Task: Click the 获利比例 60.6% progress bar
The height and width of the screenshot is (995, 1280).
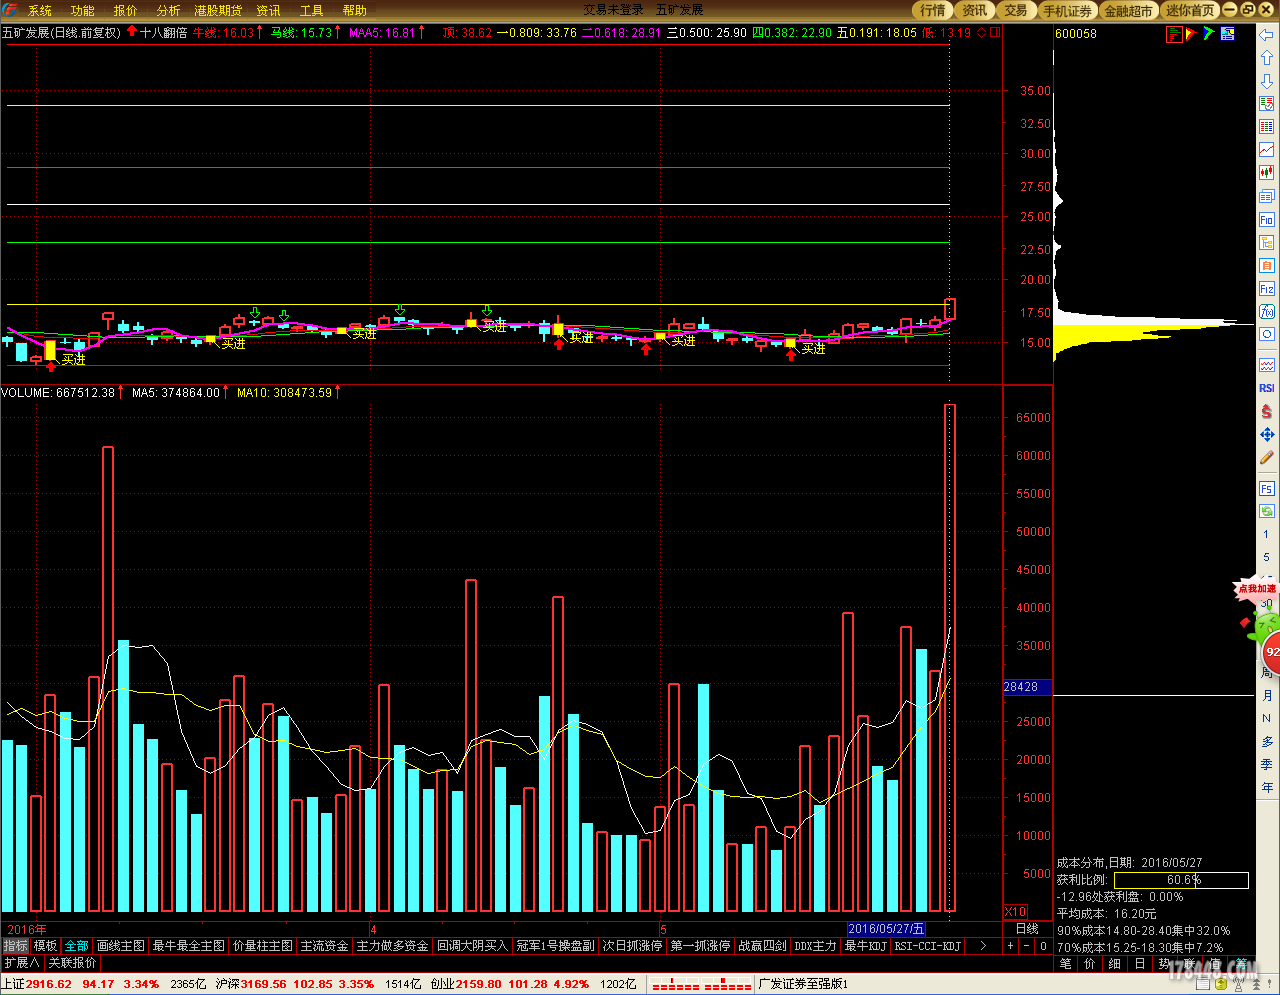Action: click(1181, 880)
